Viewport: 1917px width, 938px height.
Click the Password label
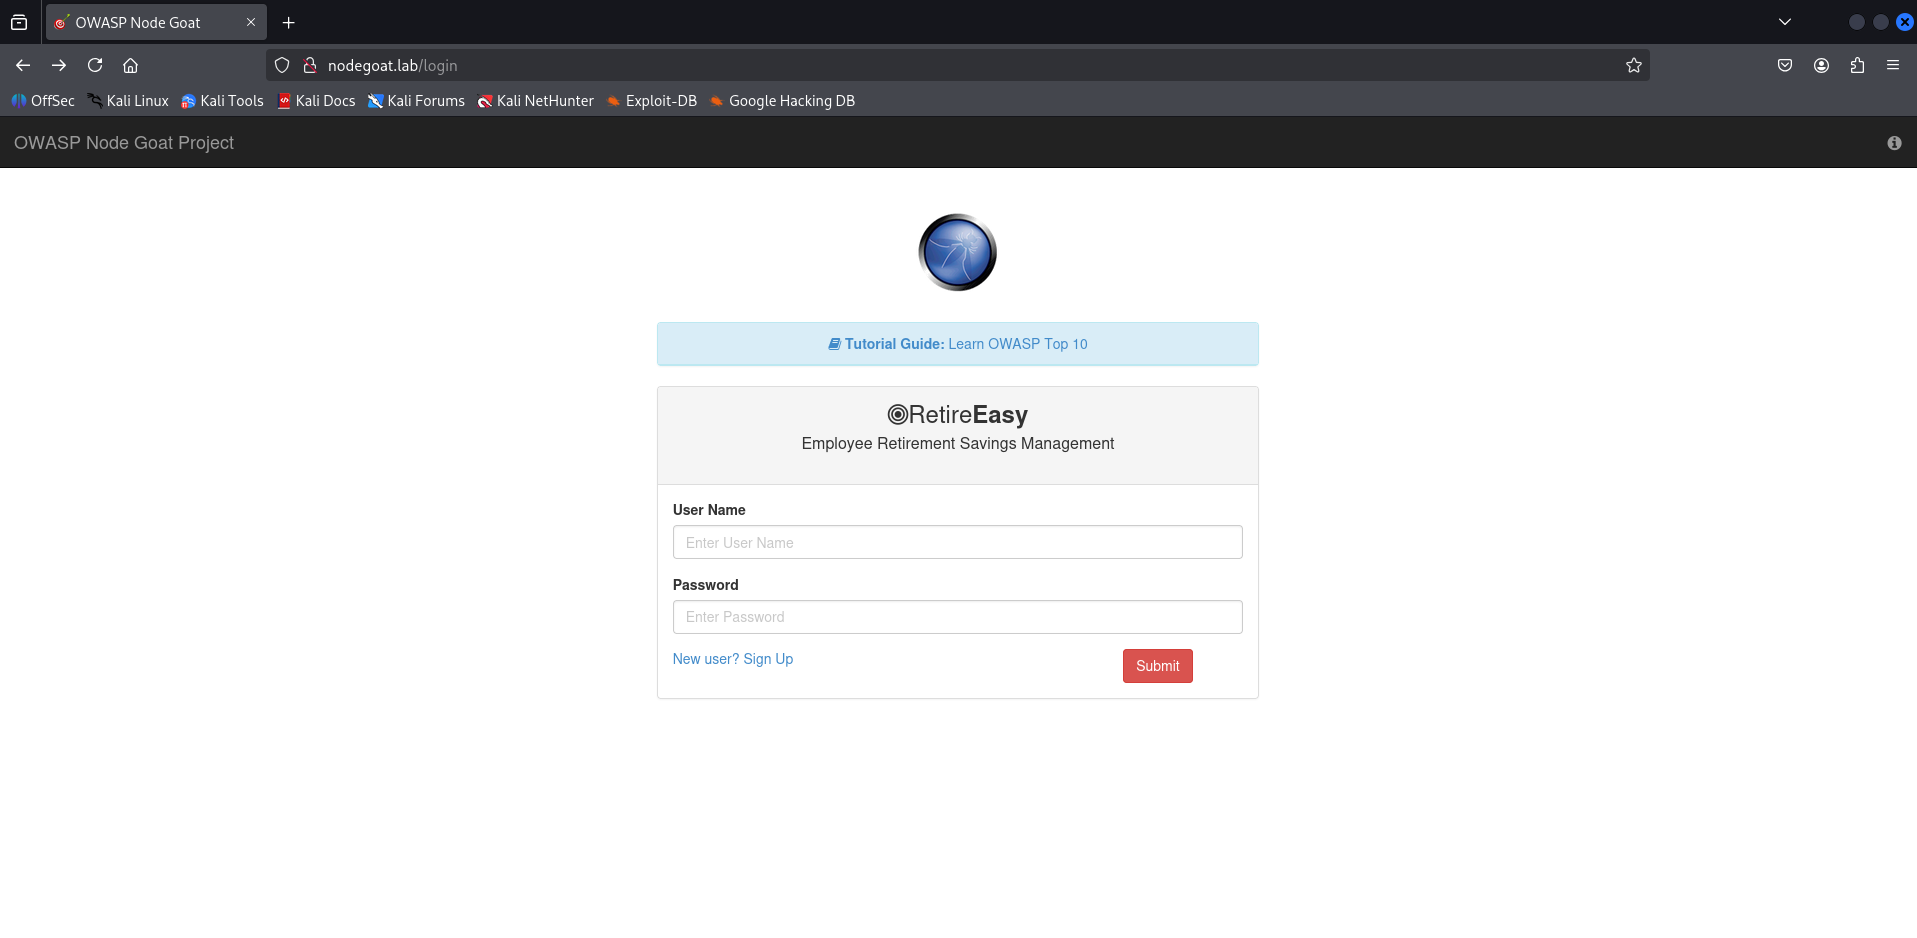(706, 585)
